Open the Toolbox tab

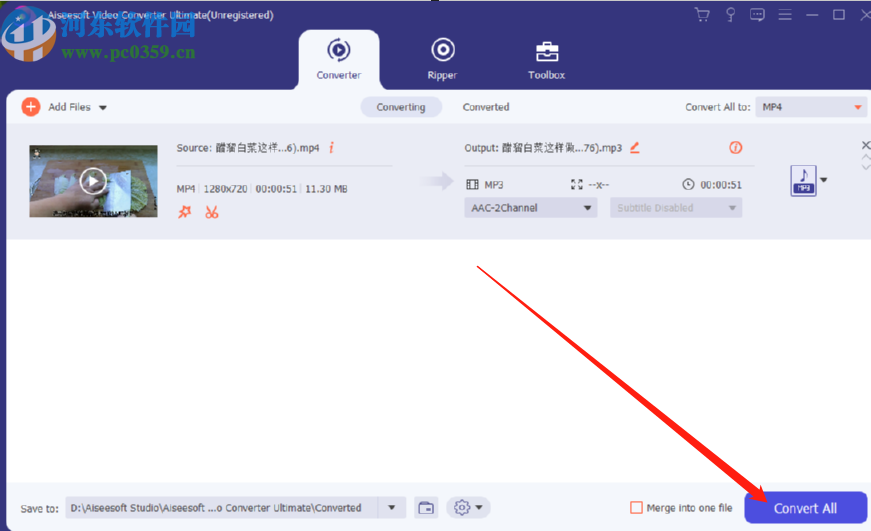[x=547, y=59]
